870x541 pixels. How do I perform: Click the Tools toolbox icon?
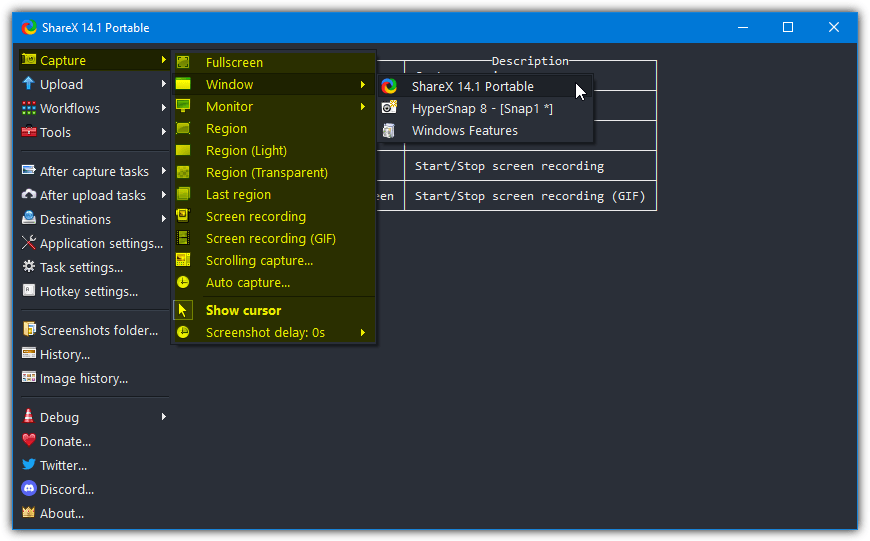point(29,132)
